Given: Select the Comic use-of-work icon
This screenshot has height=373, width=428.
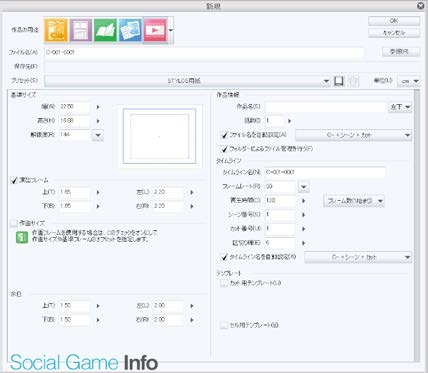Looking at the screenshot, I should tap(81, 30).
